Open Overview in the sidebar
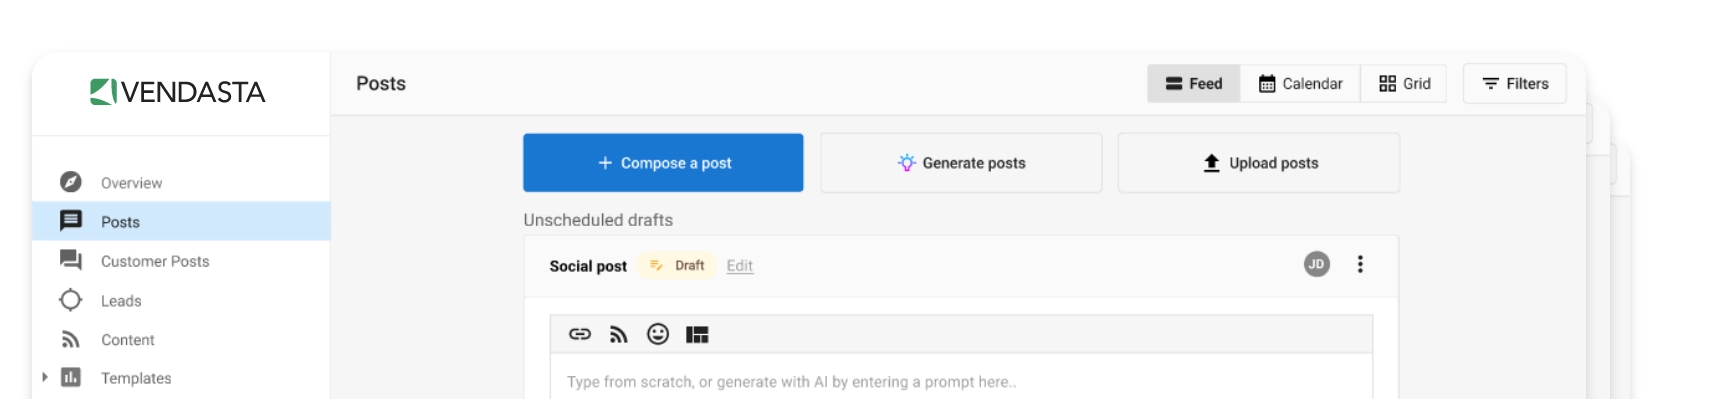This screenshot has width=1711, height=400. click(x=131, y=183)
